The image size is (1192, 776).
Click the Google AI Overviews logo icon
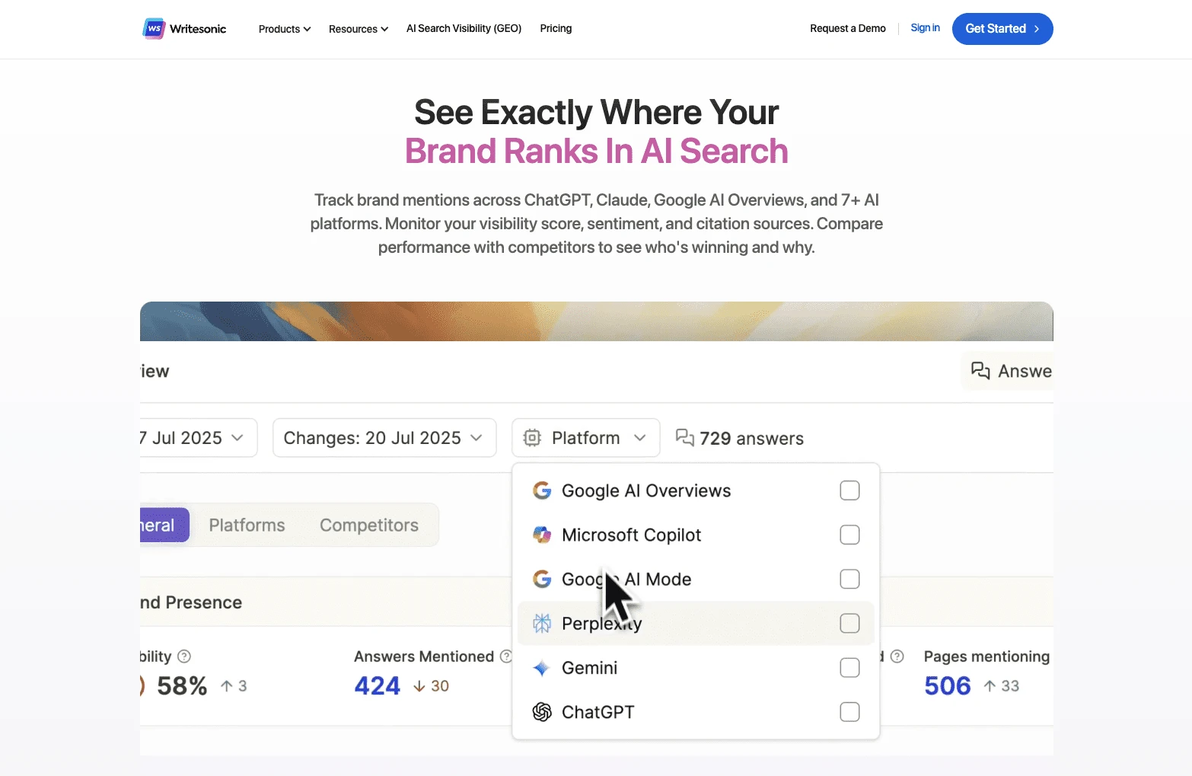coord(541,490)
